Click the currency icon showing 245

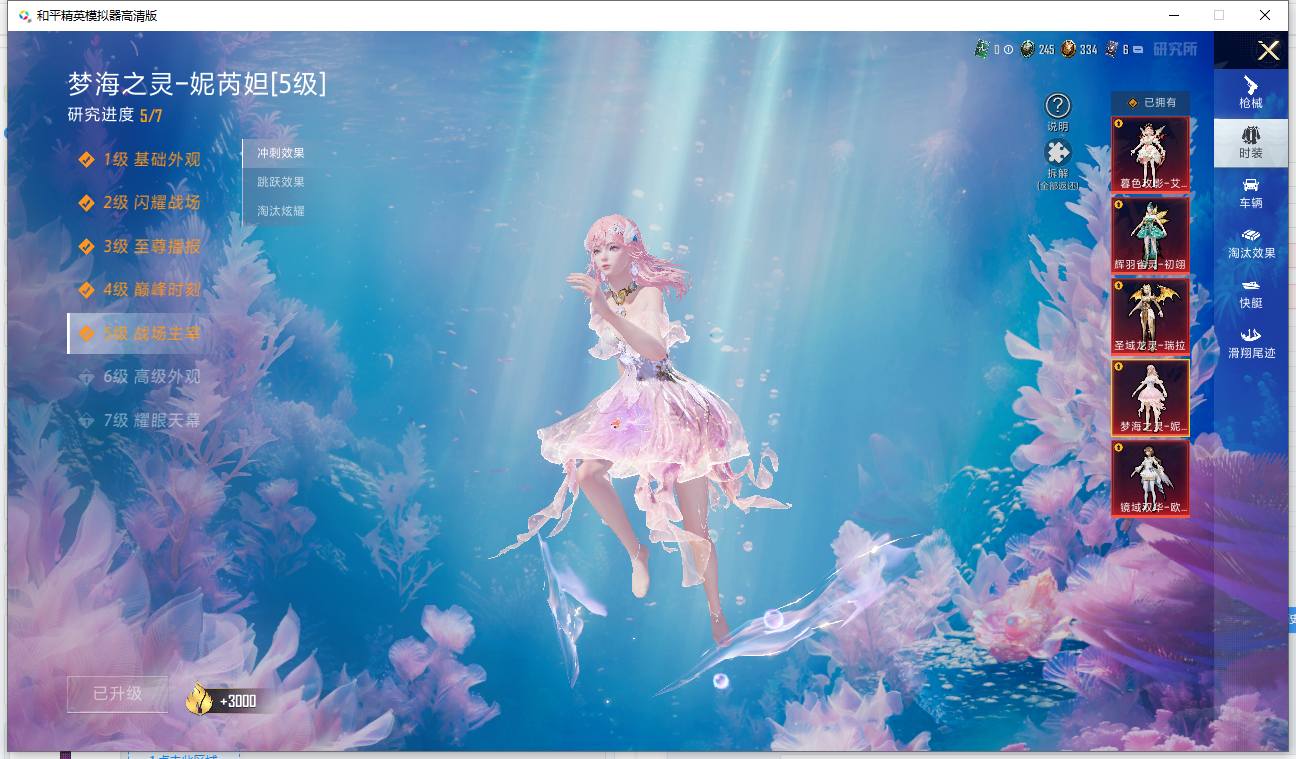pos(1027,49)
